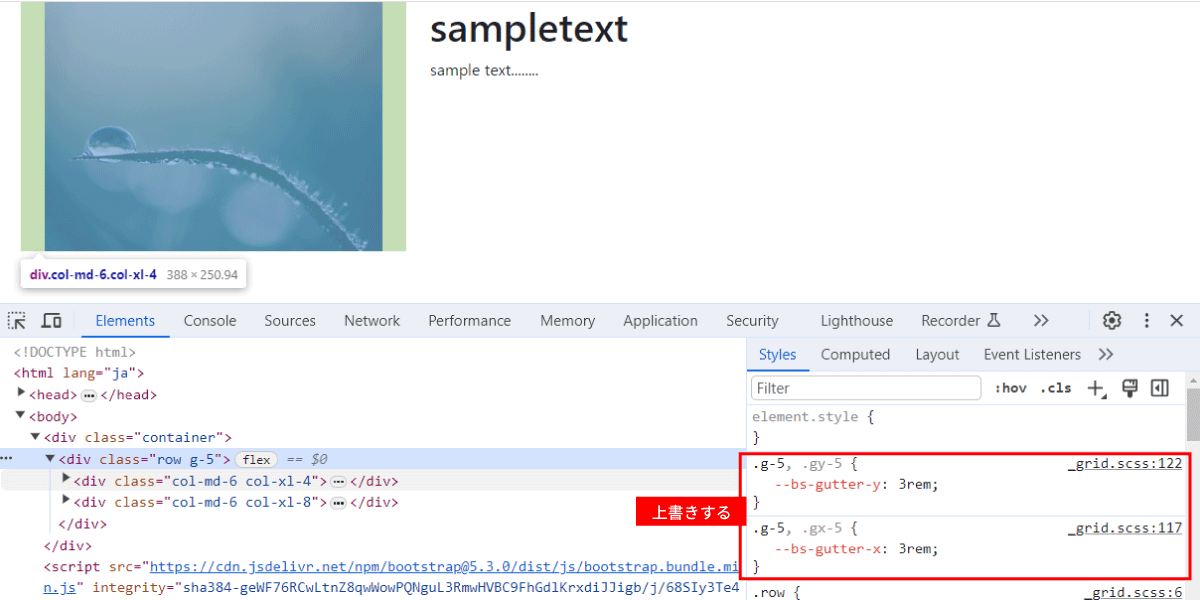Add a new style rule with plus icon
The image size is (1200, 600).
(1096, 388)
